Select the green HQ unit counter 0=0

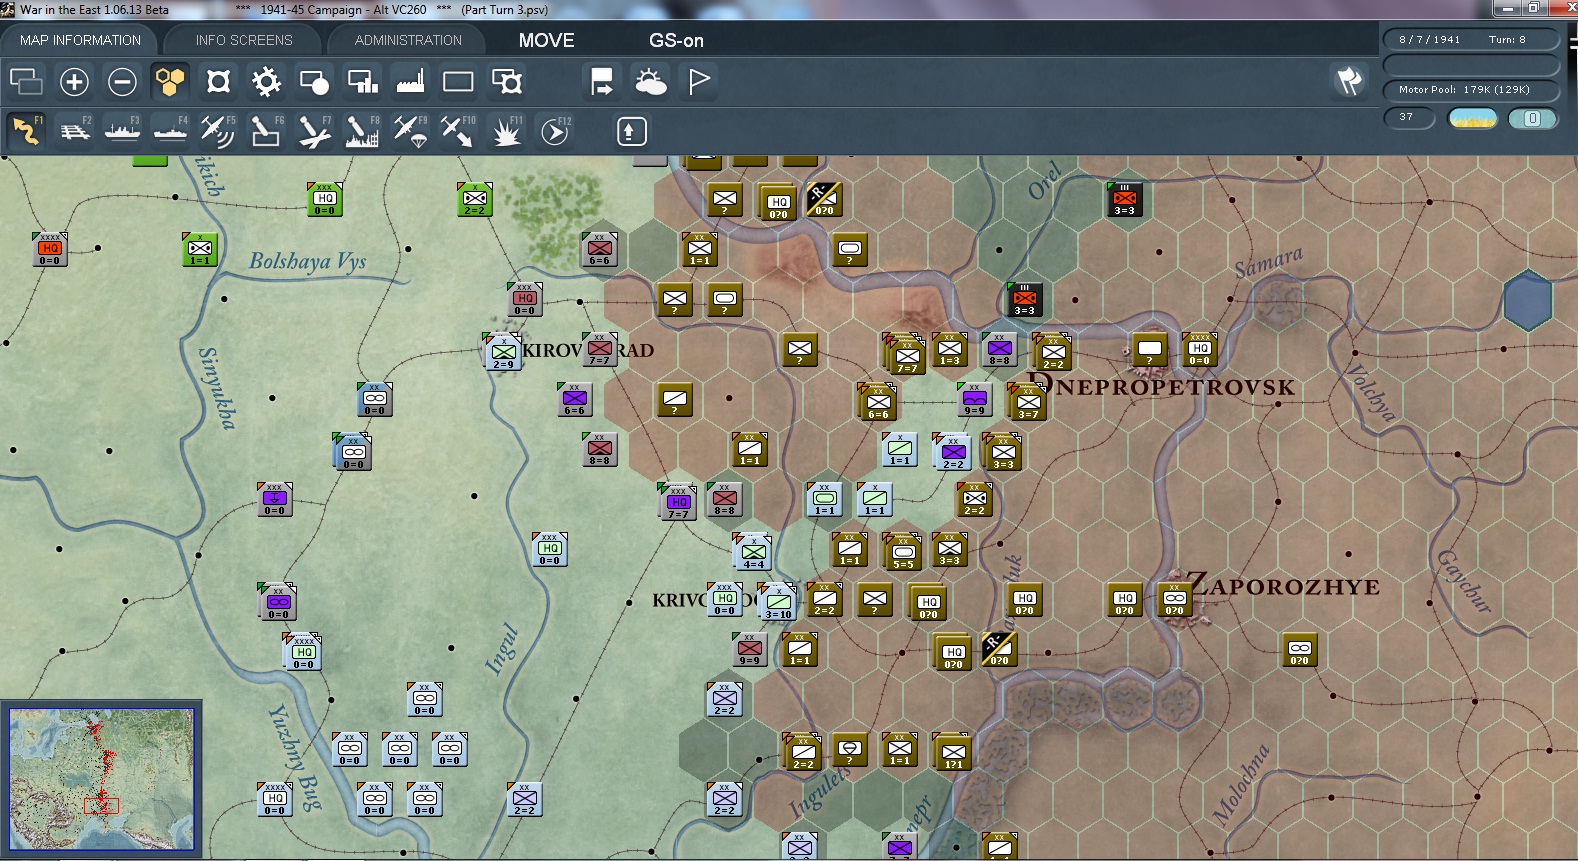[x=325, y=200]
